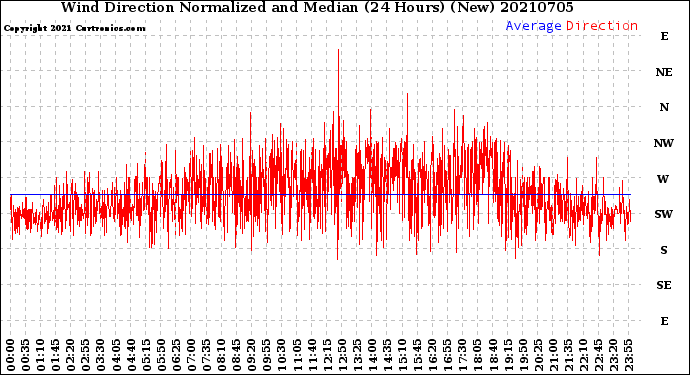Click the 'N' axis label
690x375 pixels.
pos(664,107)
